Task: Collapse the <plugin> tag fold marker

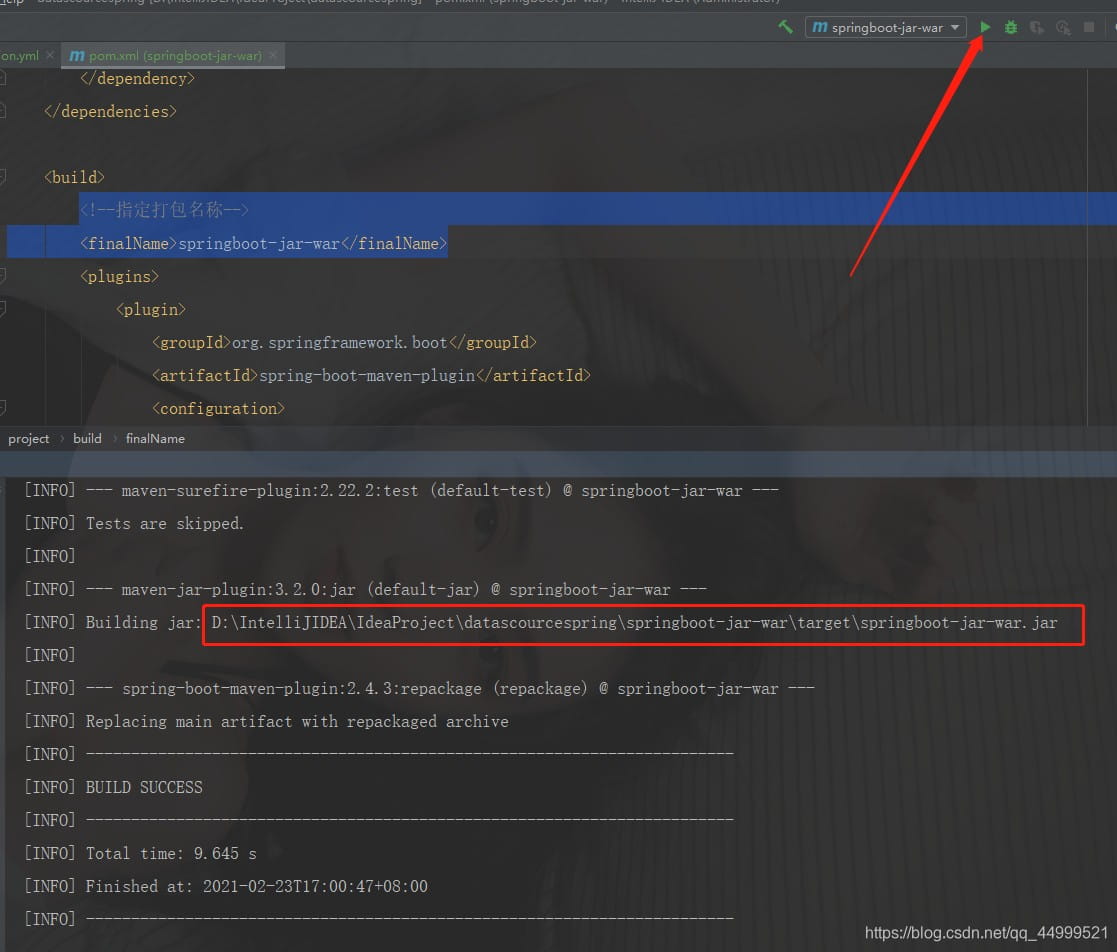Action: coord(2,309)
